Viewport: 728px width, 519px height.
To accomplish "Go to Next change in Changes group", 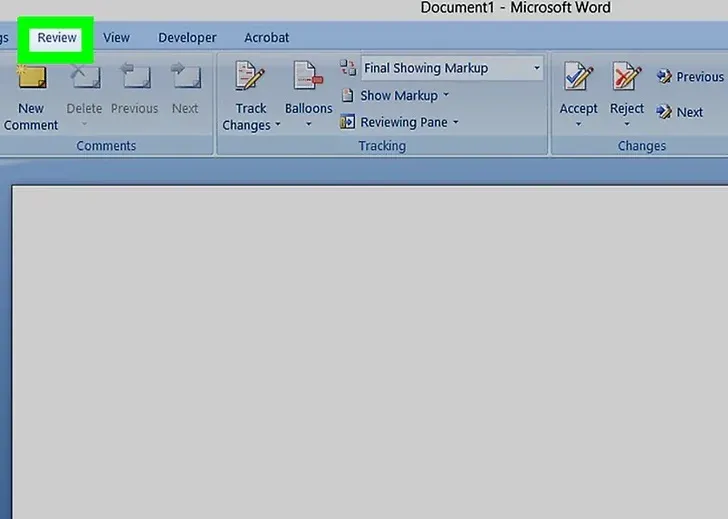I will 680,112.
